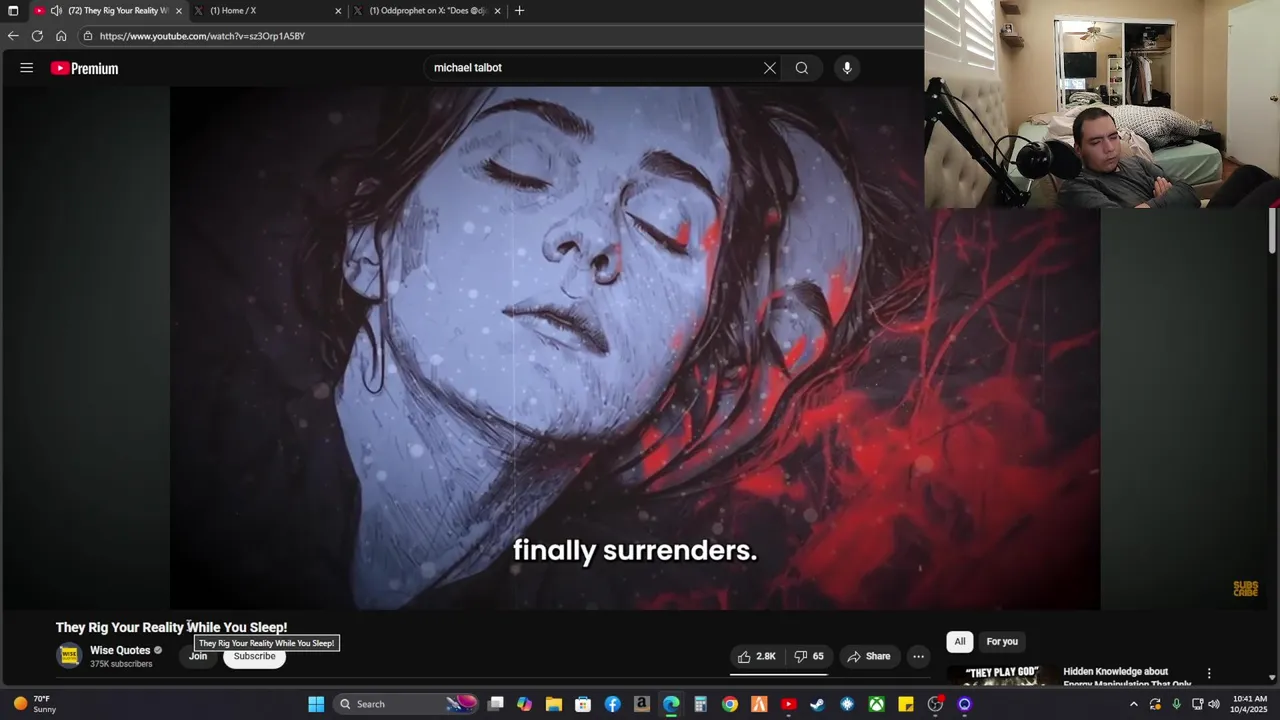Switch to Microsoft Edge in taskbar
The image size is (1280, 720).
(671, 704)
